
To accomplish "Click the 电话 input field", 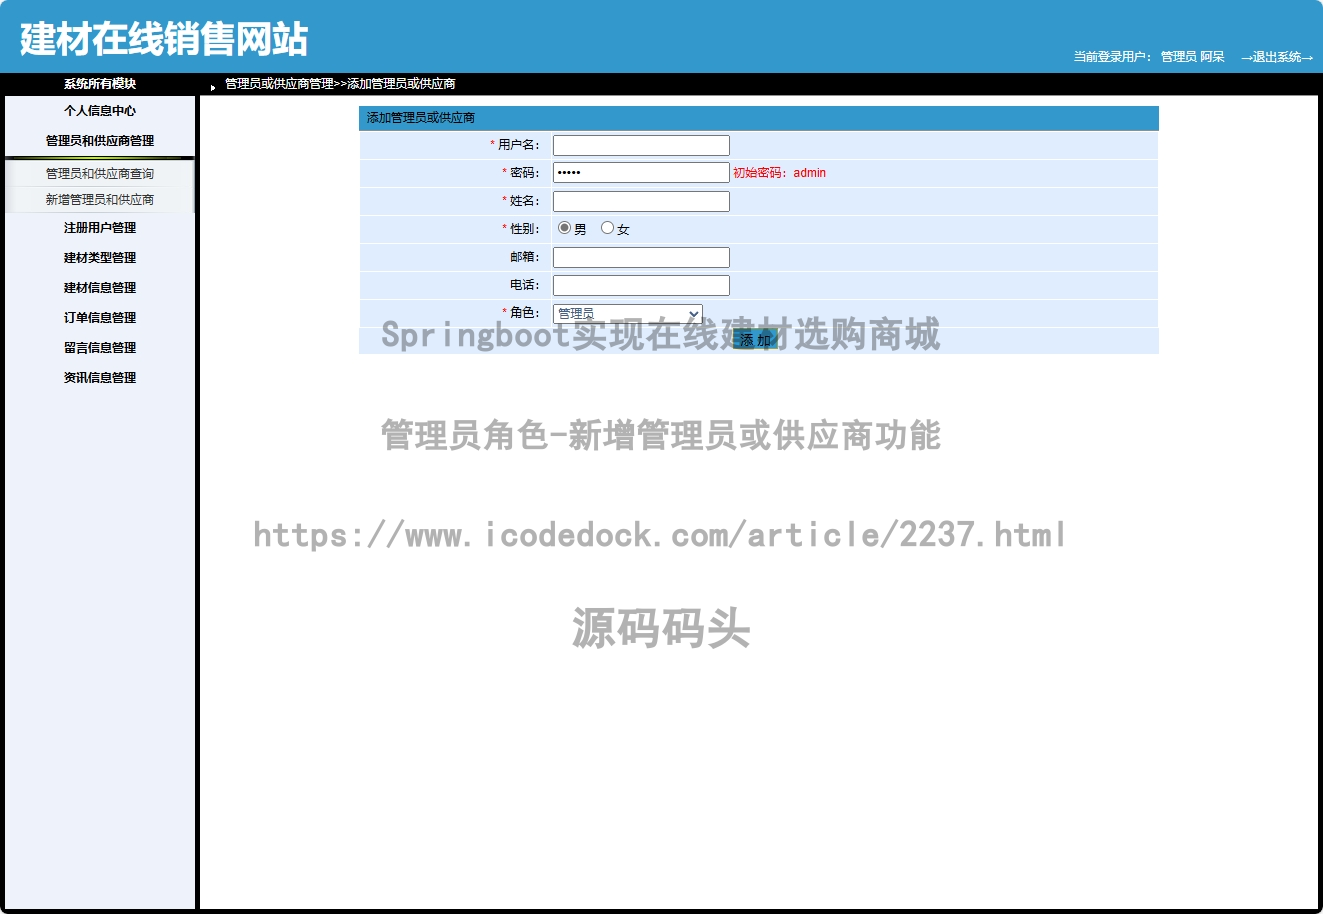I will pyautogui.click(x=641, y=285).
